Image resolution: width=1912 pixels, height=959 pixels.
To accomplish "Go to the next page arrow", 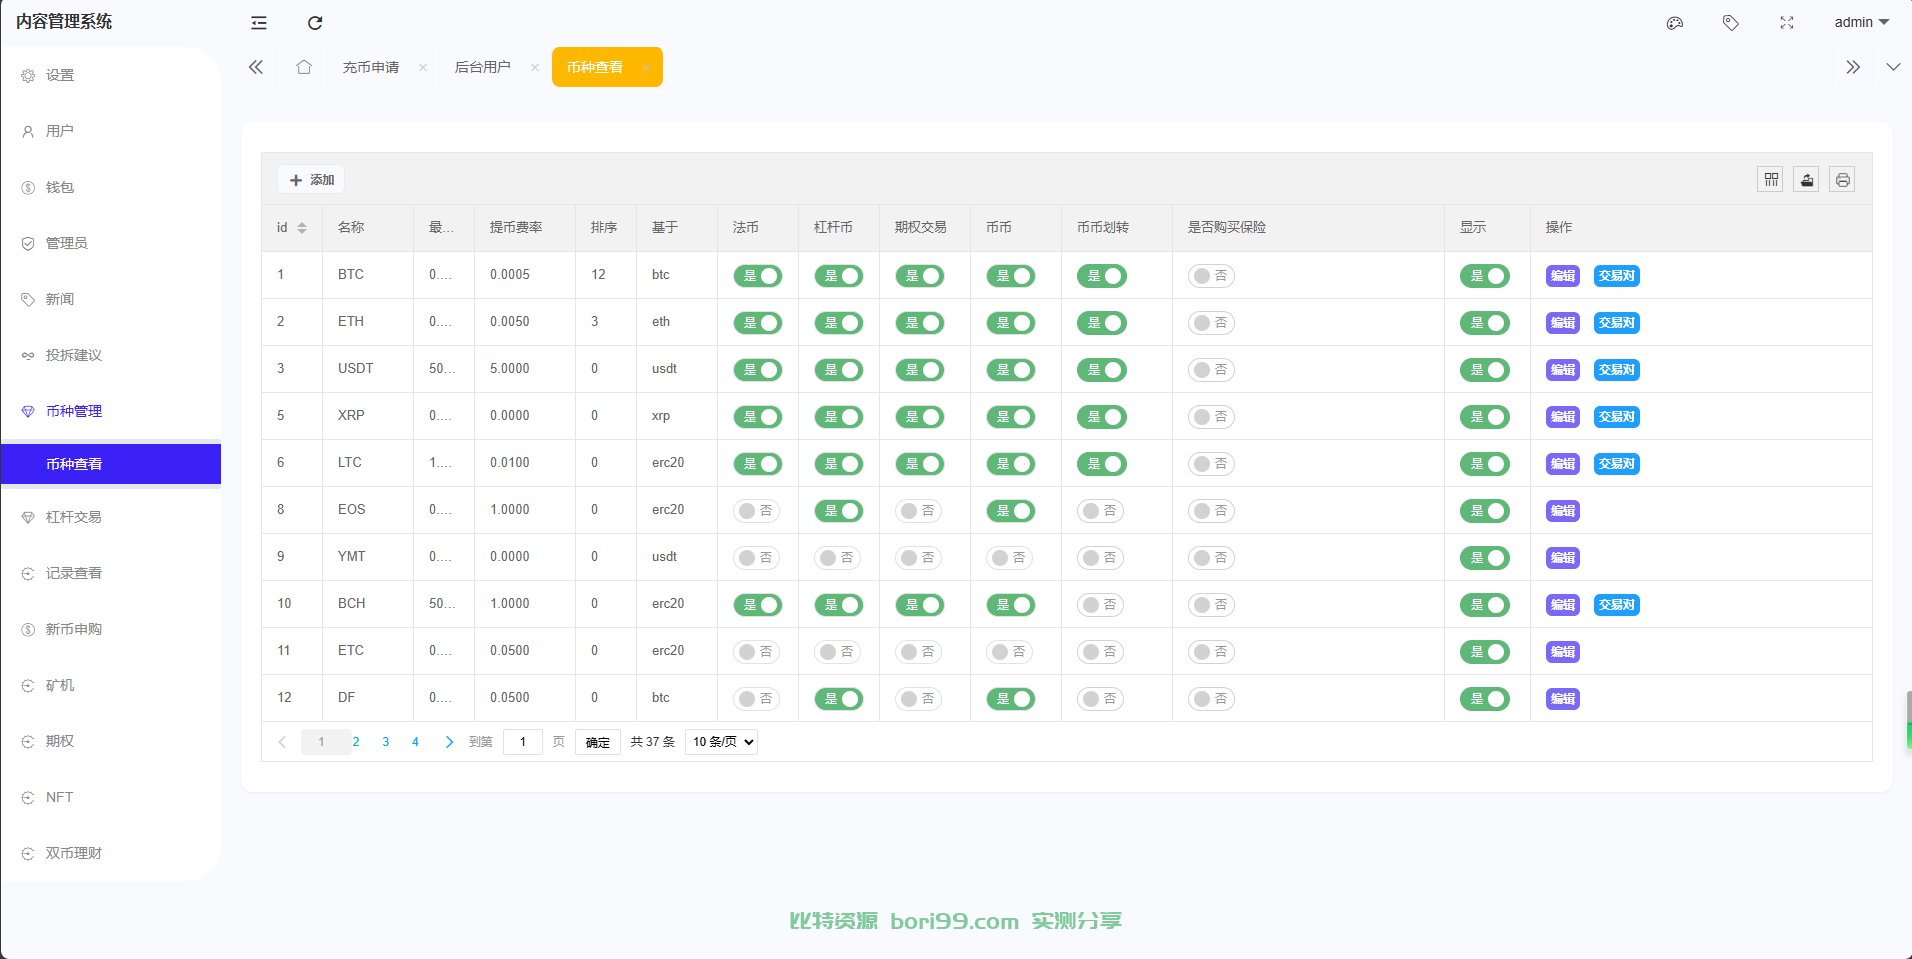I will (449, 742).
